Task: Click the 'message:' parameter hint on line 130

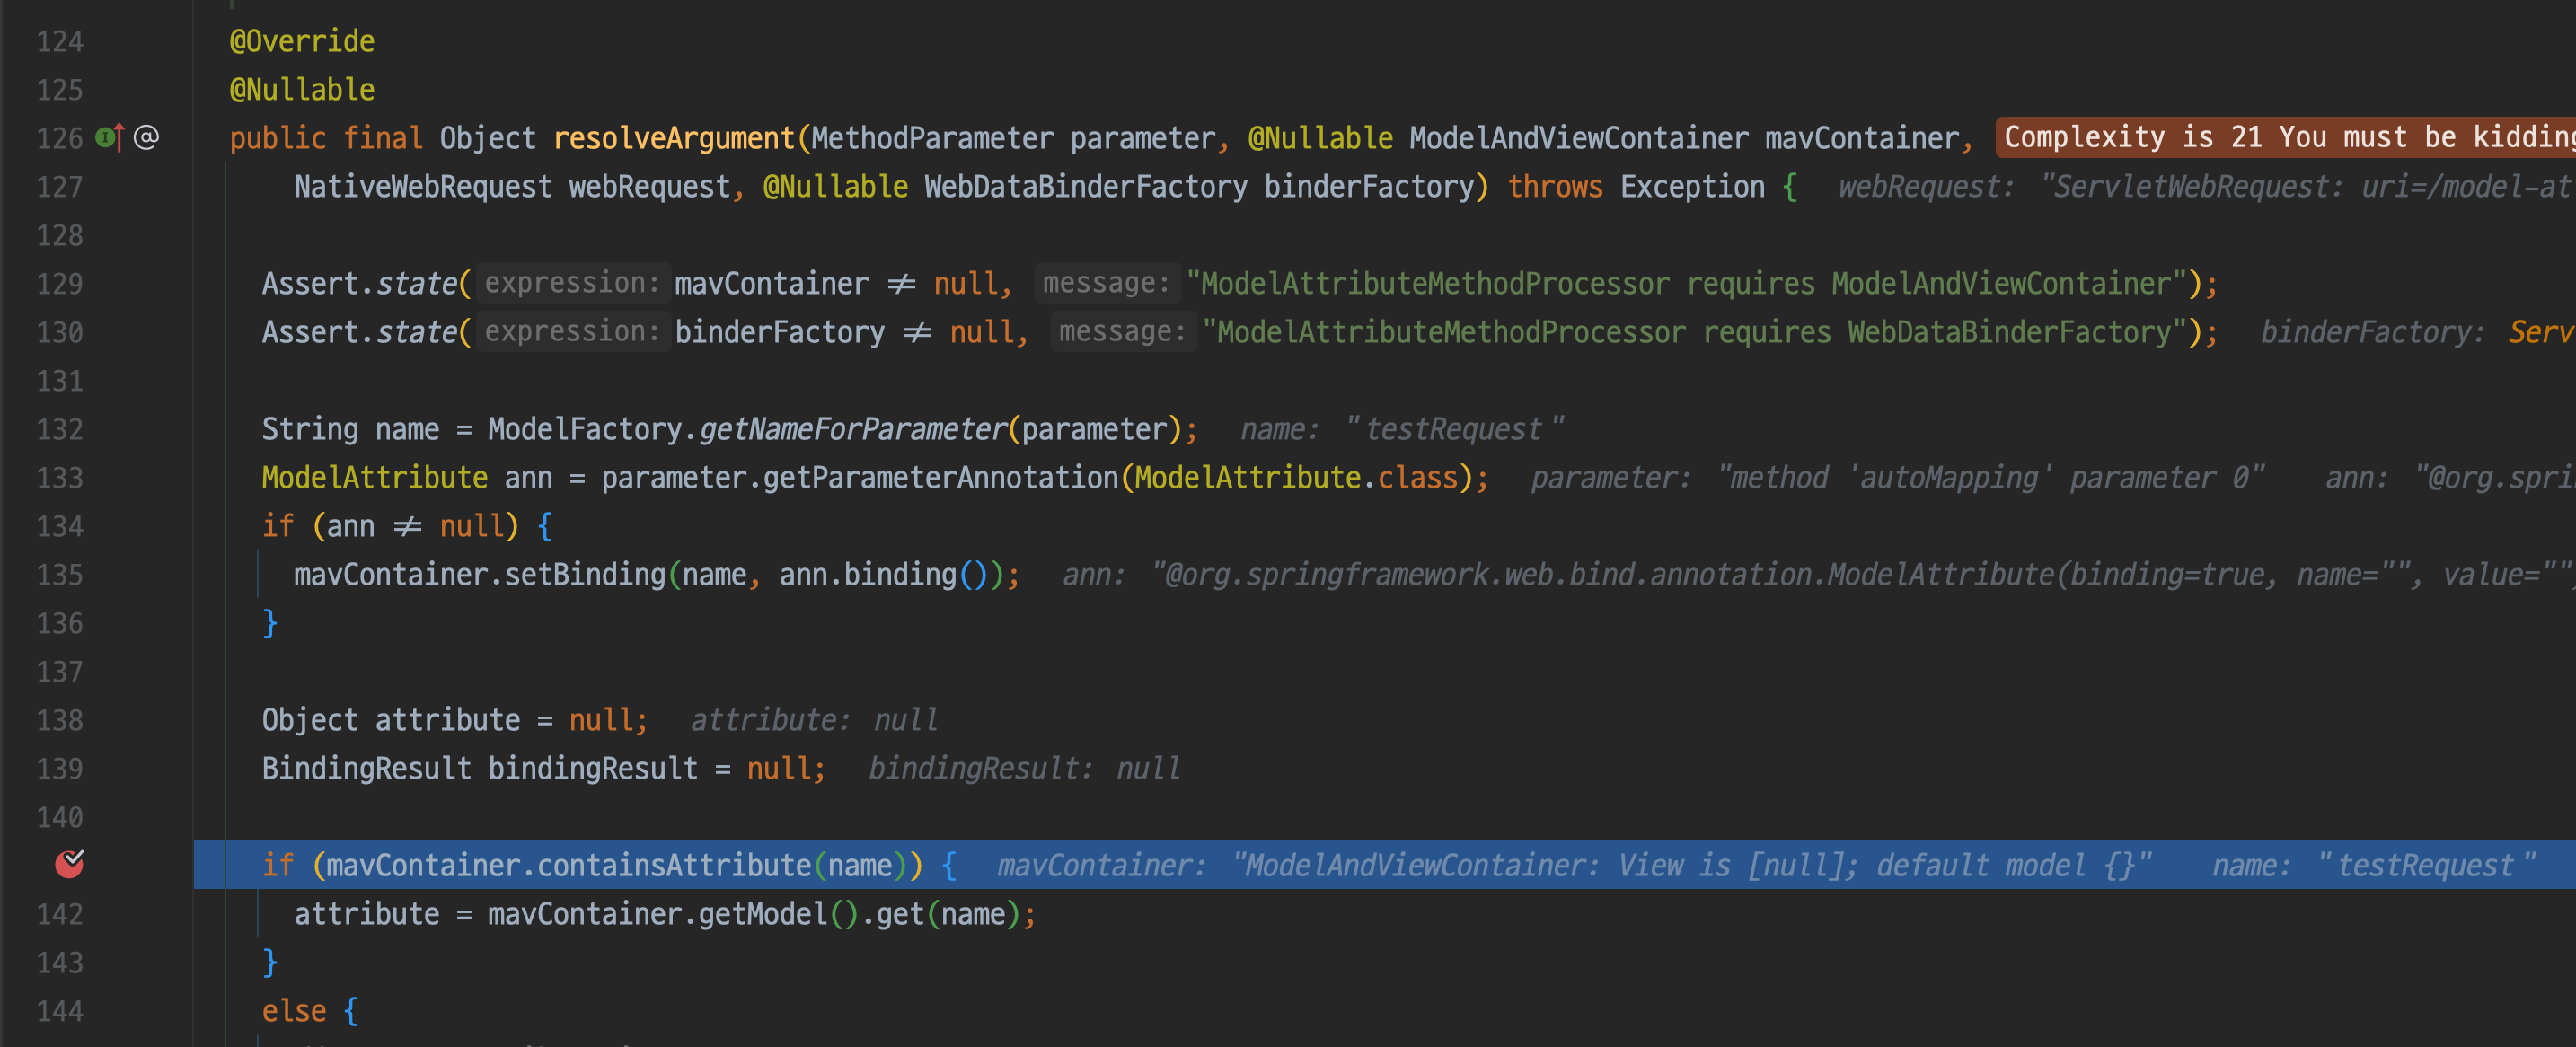Action: (x=1122, y=332)
